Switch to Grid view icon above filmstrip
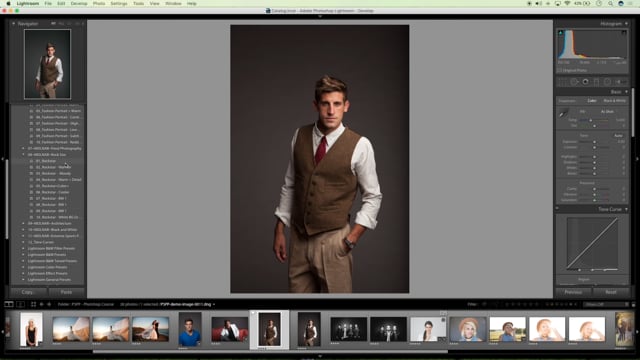The image size is (640, 360). click(33, 304)
